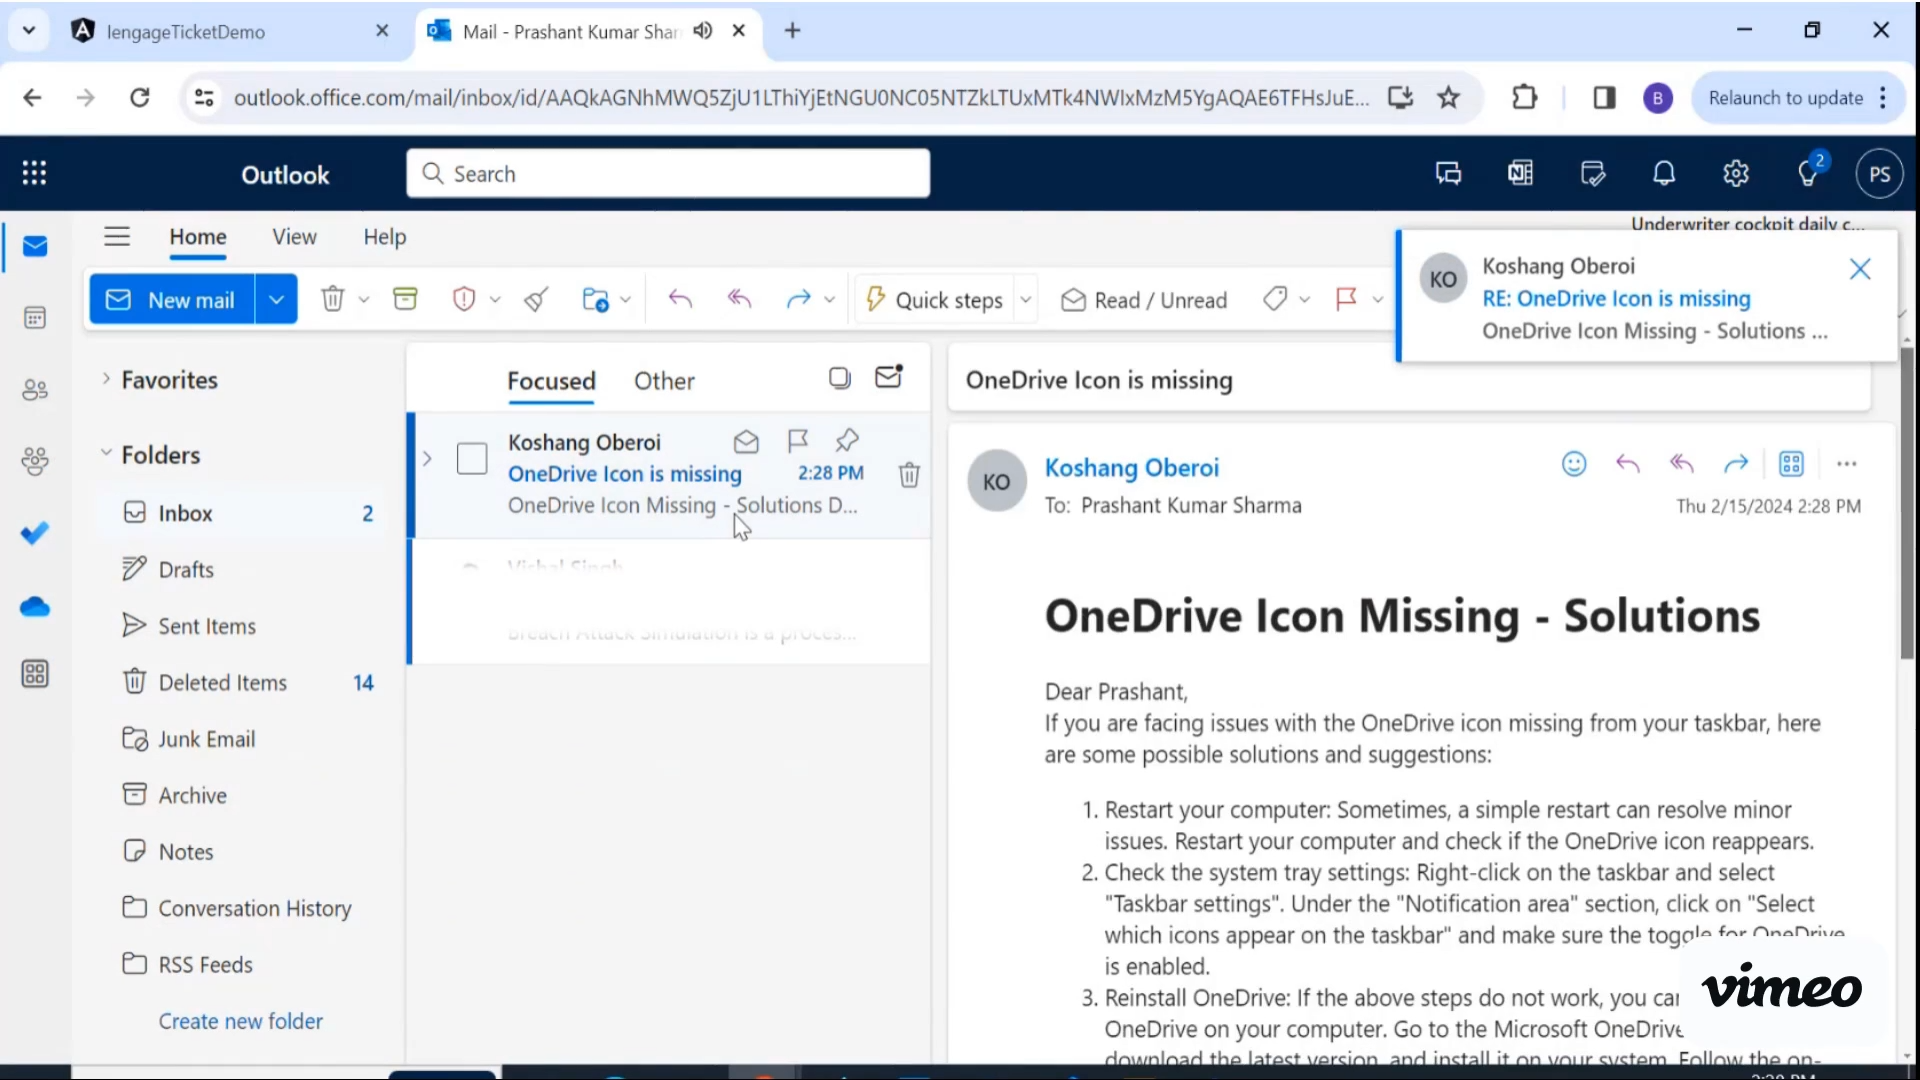Click Reply arrow in ribbon

[x=680, y=299]
